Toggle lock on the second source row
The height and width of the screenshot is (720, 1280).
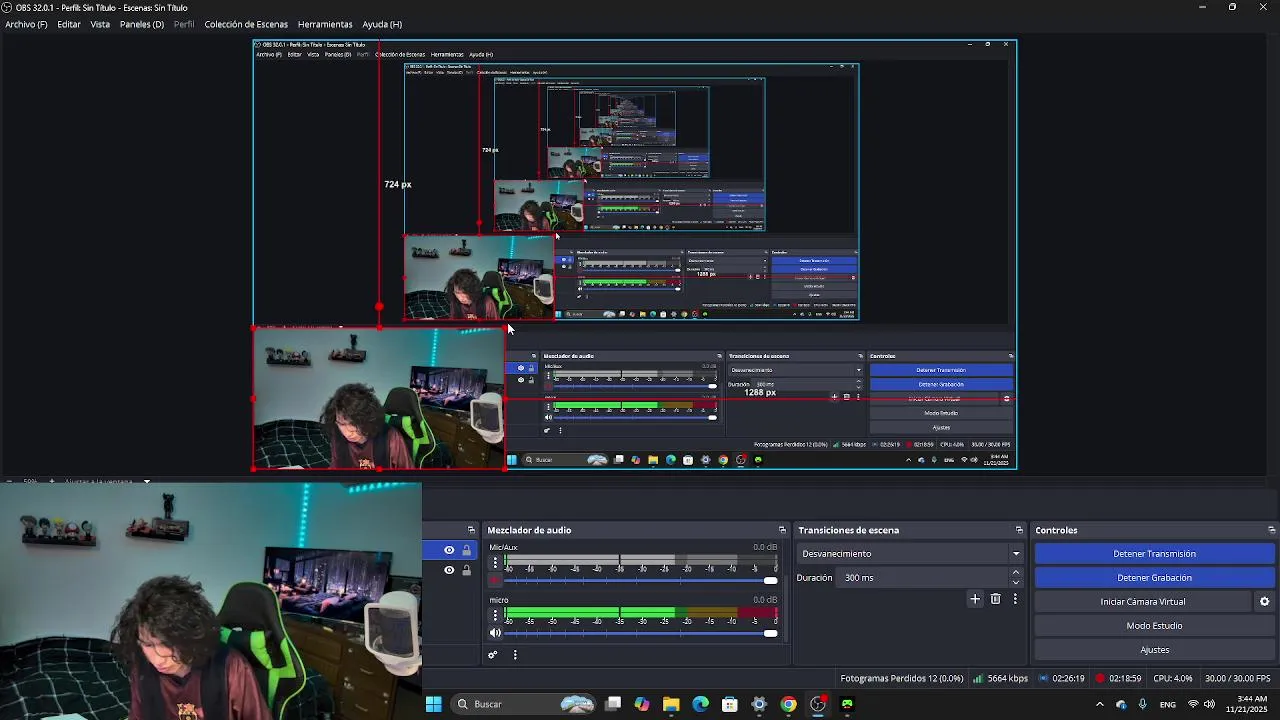[466, 570]
